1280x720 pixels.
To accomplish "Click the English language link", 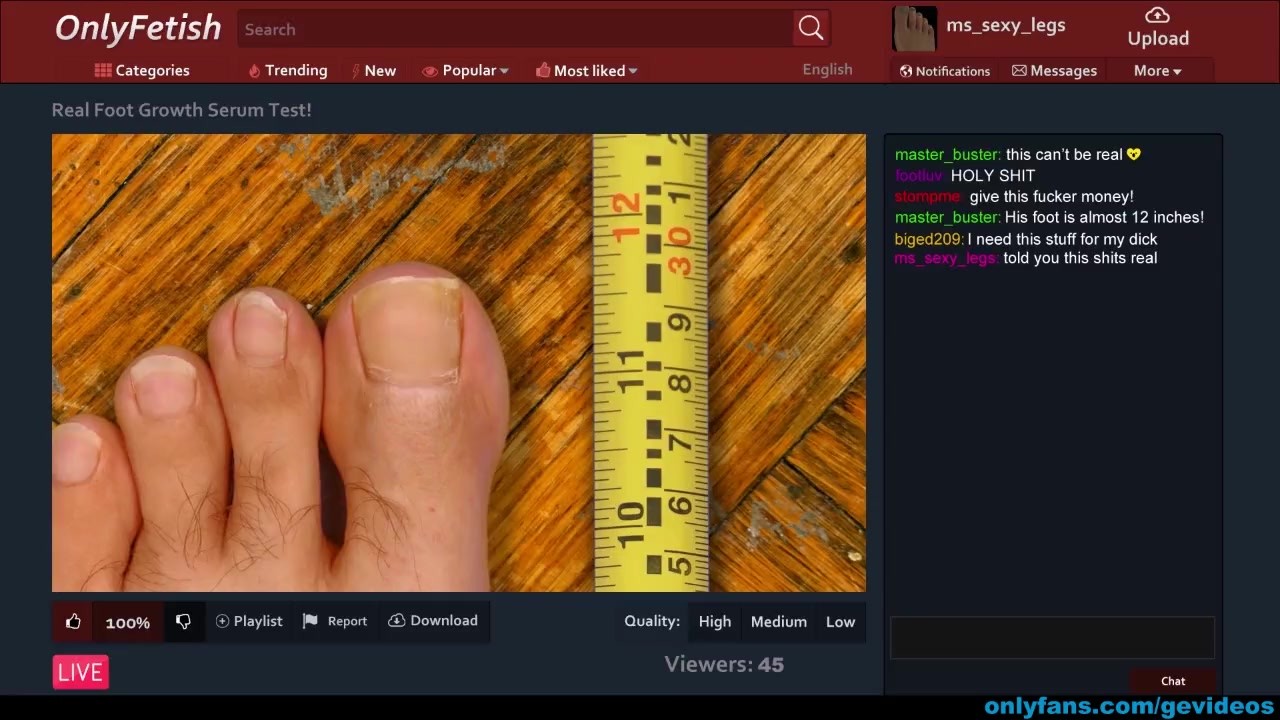I will pyautogui.click(x=827, y=70).
